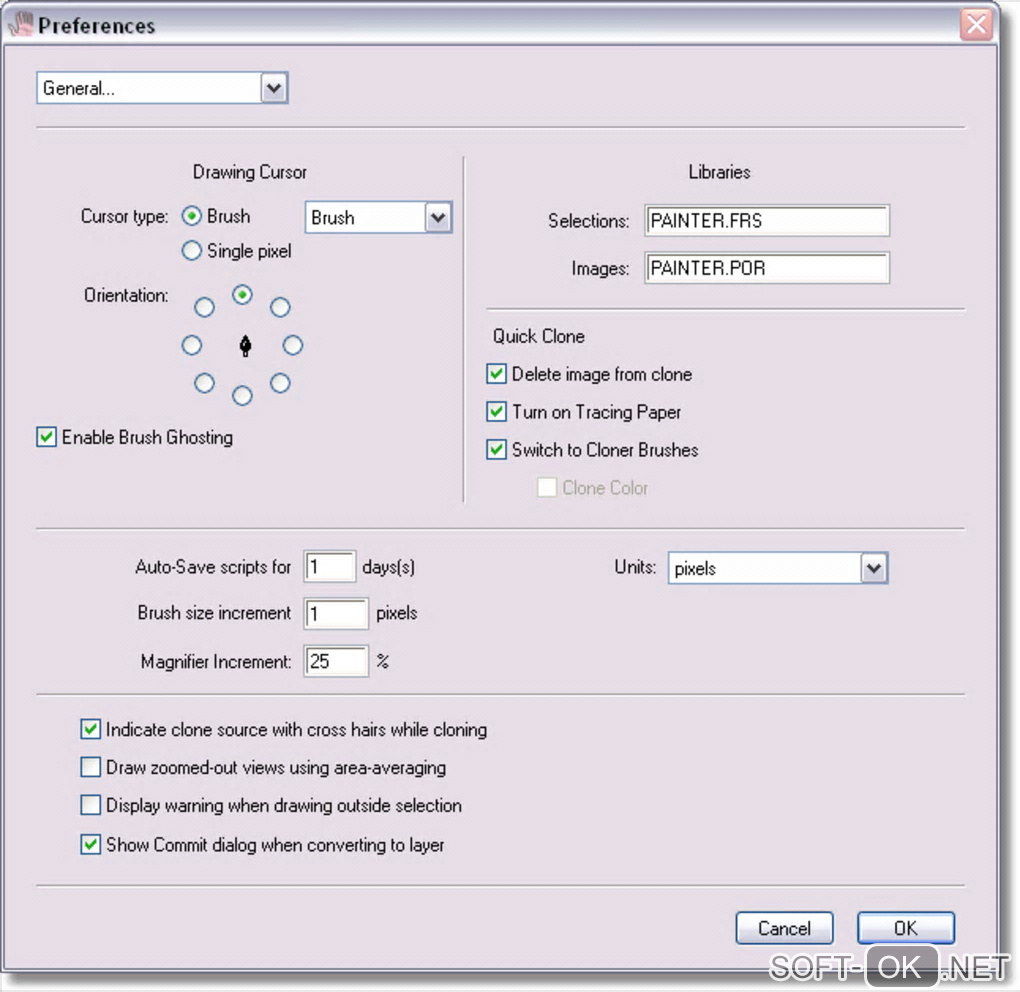Click the 'Quick Clone' heading
1020x992 pixels.
[x=539, y=336]
